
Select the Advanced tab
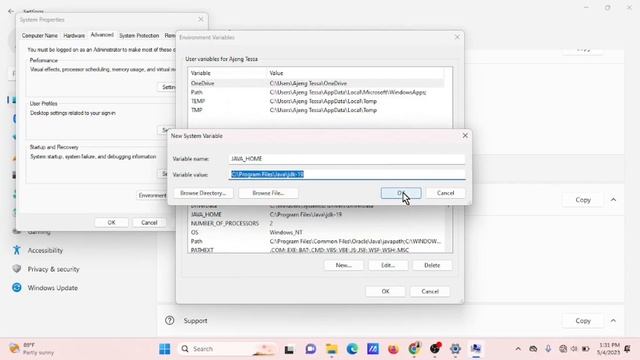(102, 35)
